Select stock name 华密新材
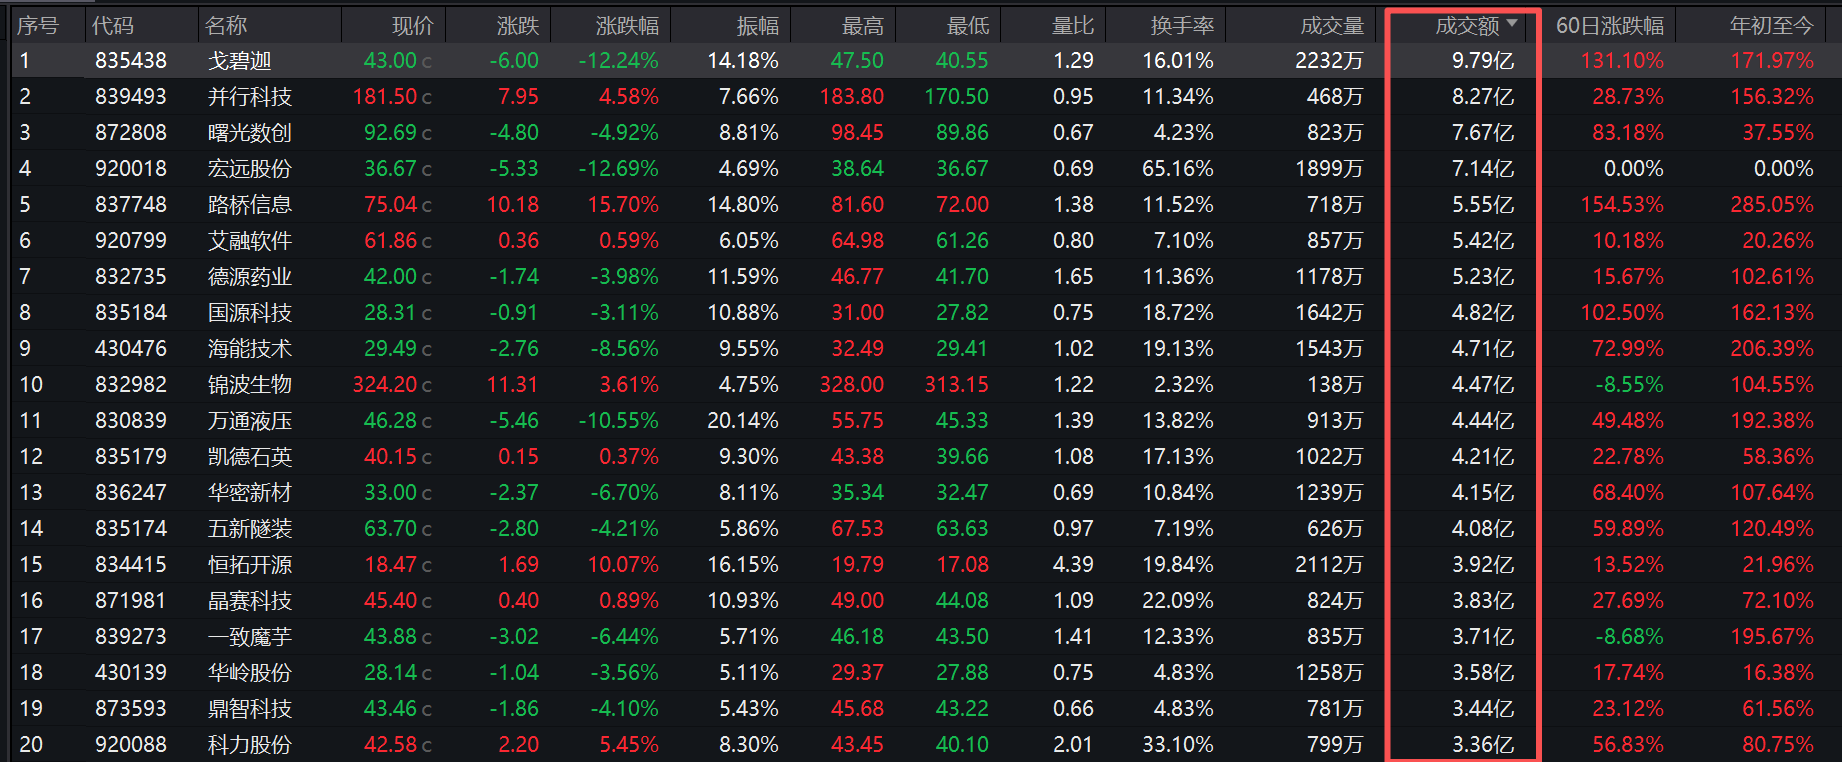The height and width of the screenshot is (762, 1842). pos(250,493)
